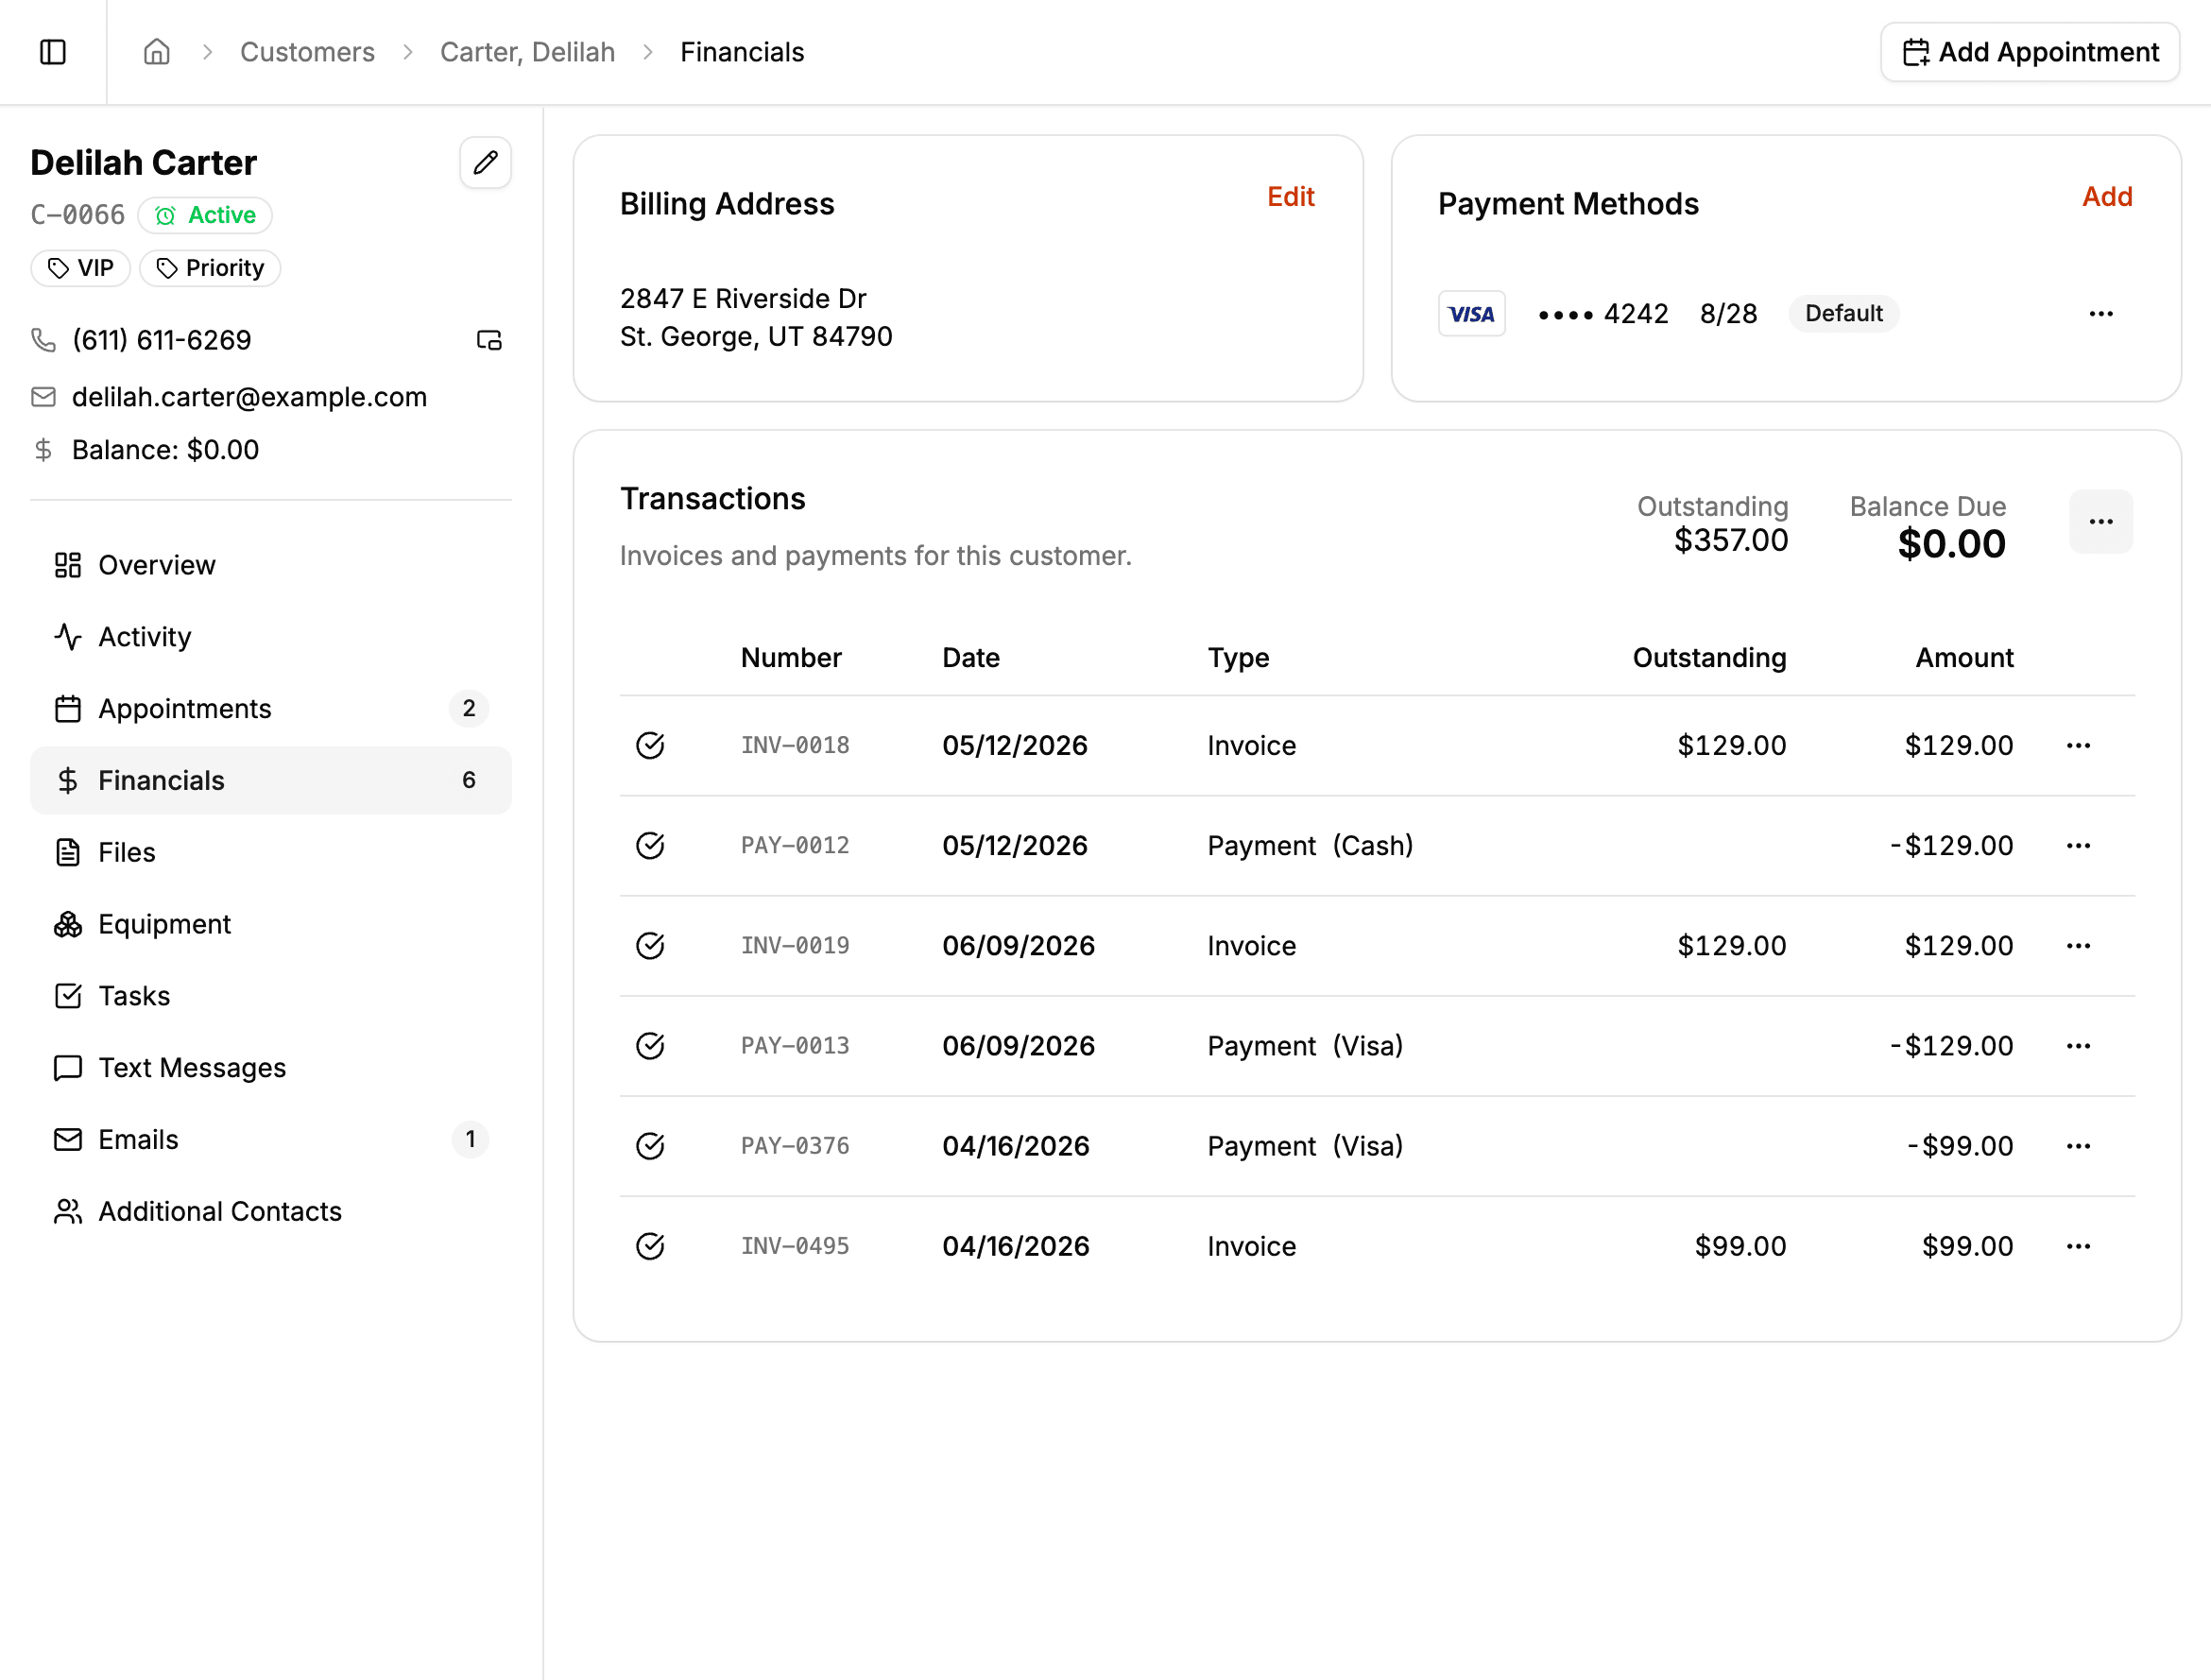2211x1680 pixels.
Task: Click Payment (Cash) type cell
Action: tap(1310, 846)
